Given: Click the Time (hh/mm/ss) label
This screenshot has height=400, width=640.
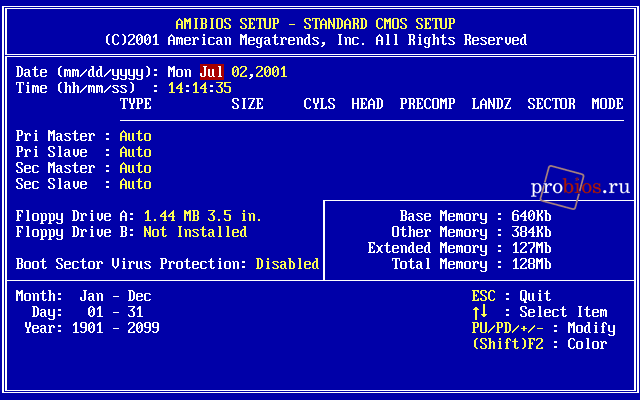Looking at the screenshot, I should pyautogui.click(x=87, y=88).
